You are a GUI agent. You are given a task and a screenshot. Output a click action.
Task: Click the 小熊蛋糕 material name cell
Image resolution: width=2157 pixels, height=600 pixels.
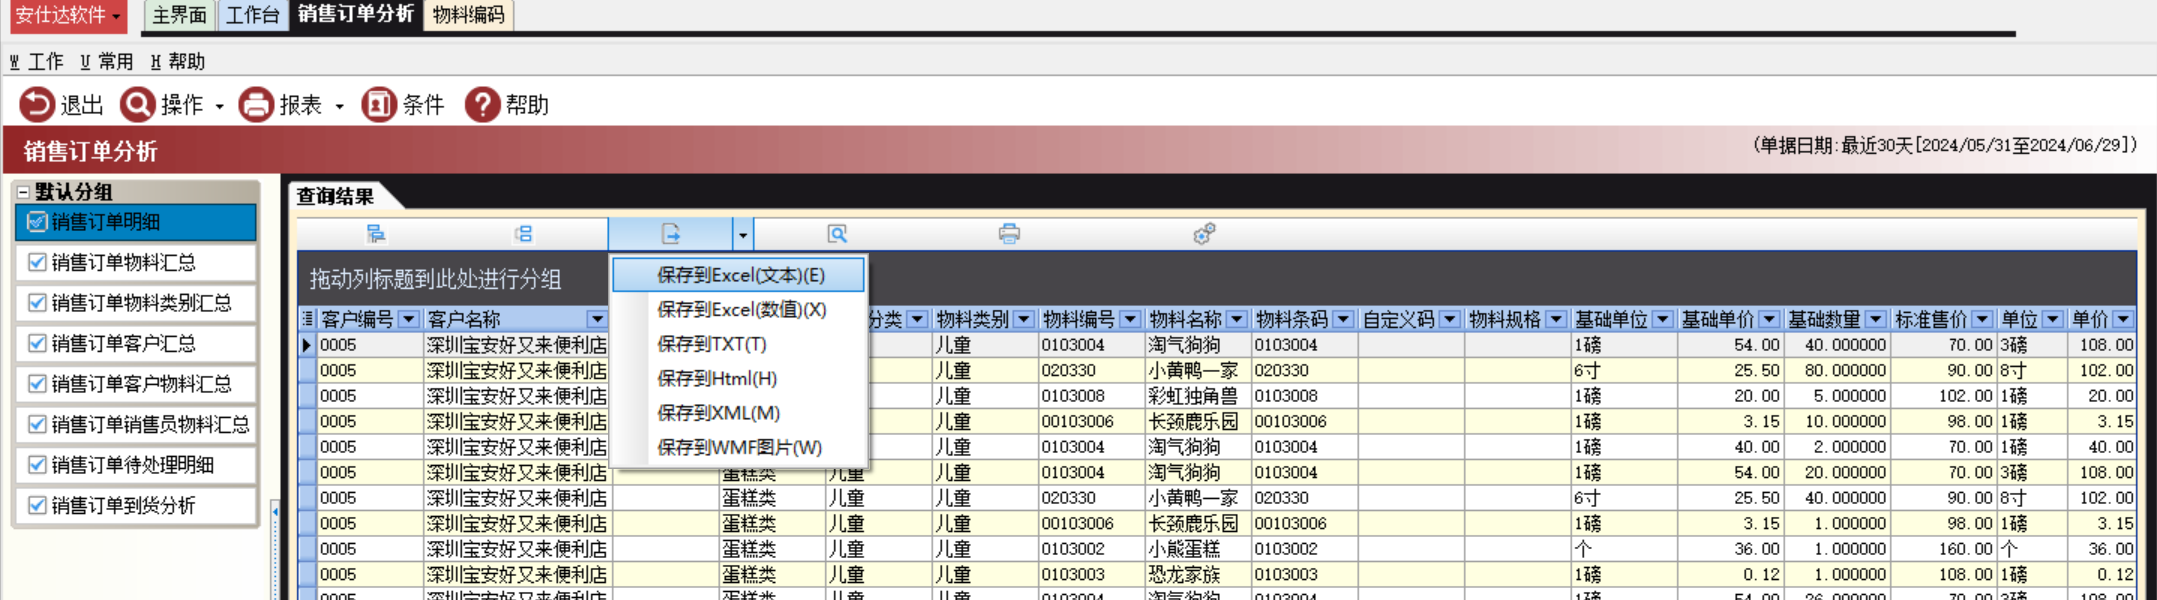(1198, 549)
